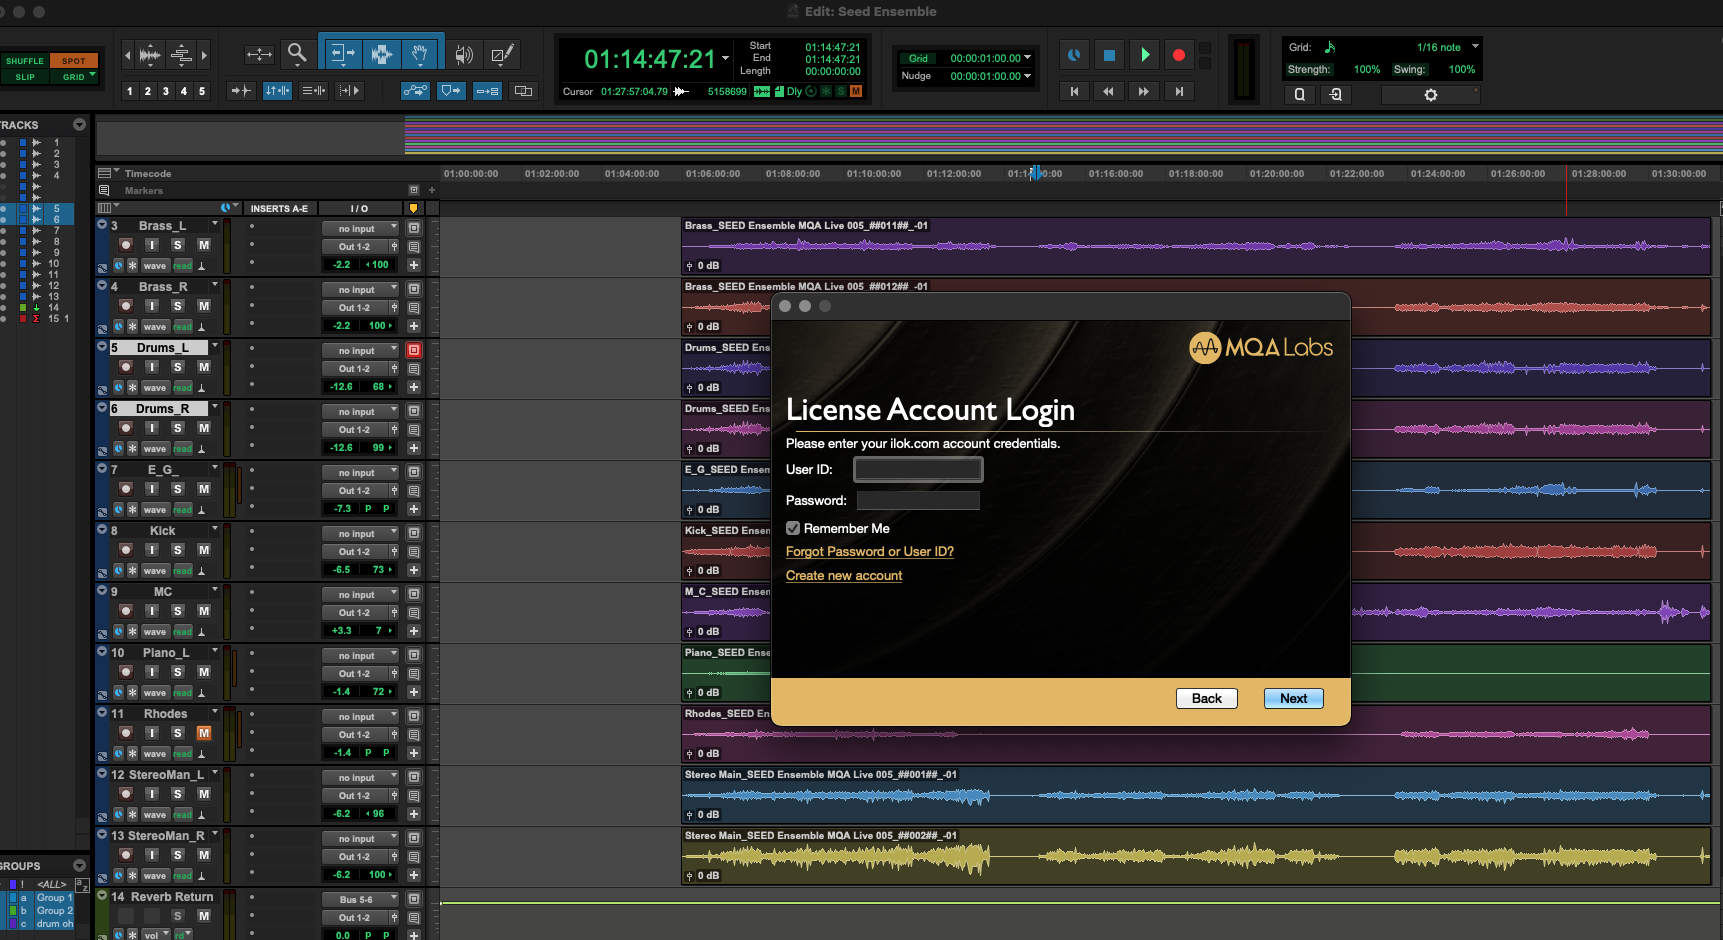Screen dimensions: 1723x940
Task: Open GROUPS list menu button
Action: tap(79, 866)
